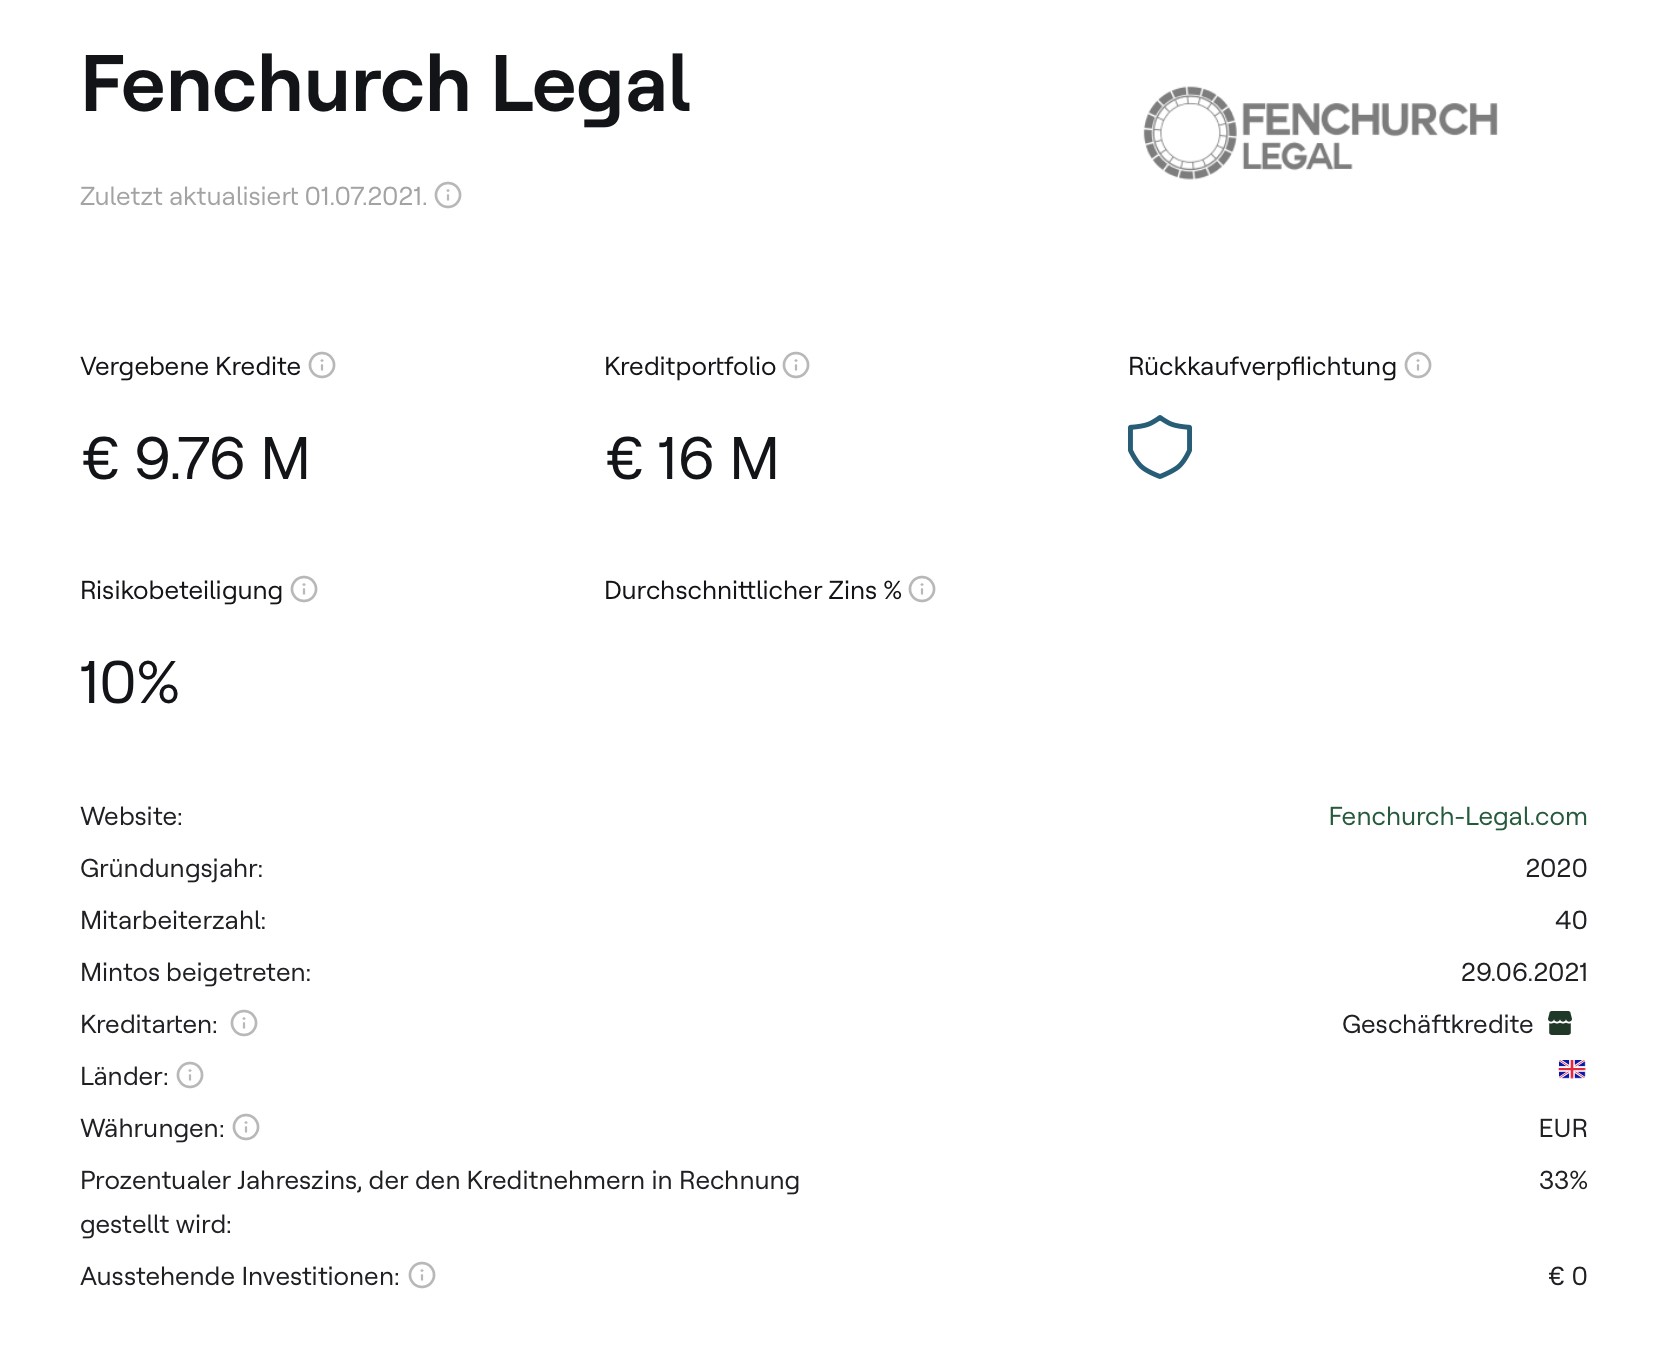Image resolution: width=1668 pixels, height=1362 pixels.
Task: Click the € 16 M portfolio value
Action: tap(691, 459)
